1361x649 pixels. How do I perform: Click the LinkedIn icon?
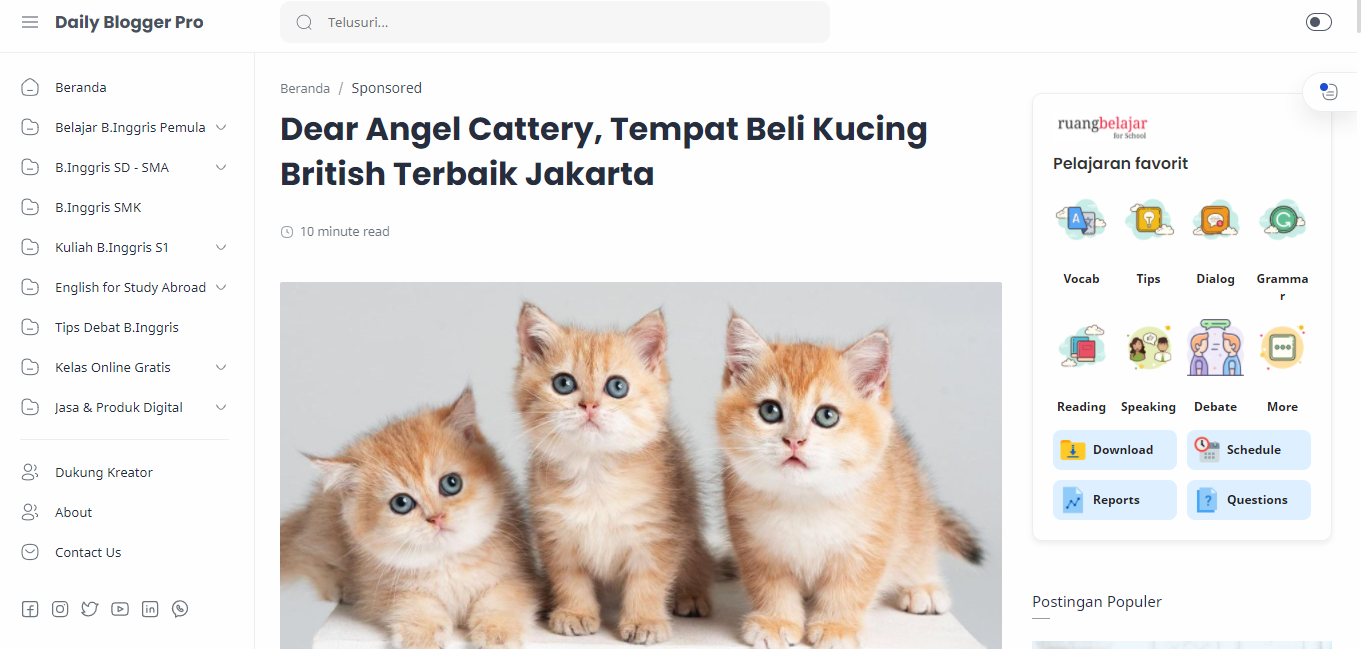[150, 609]
